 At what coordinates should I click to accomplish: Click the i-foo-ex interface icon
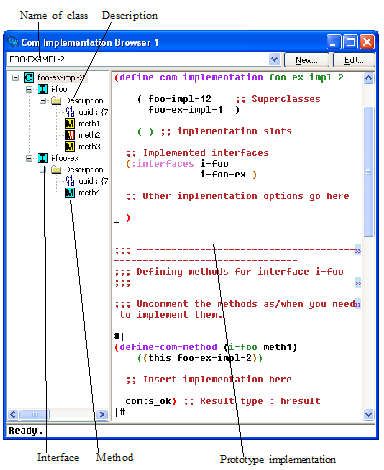(43, 158)
